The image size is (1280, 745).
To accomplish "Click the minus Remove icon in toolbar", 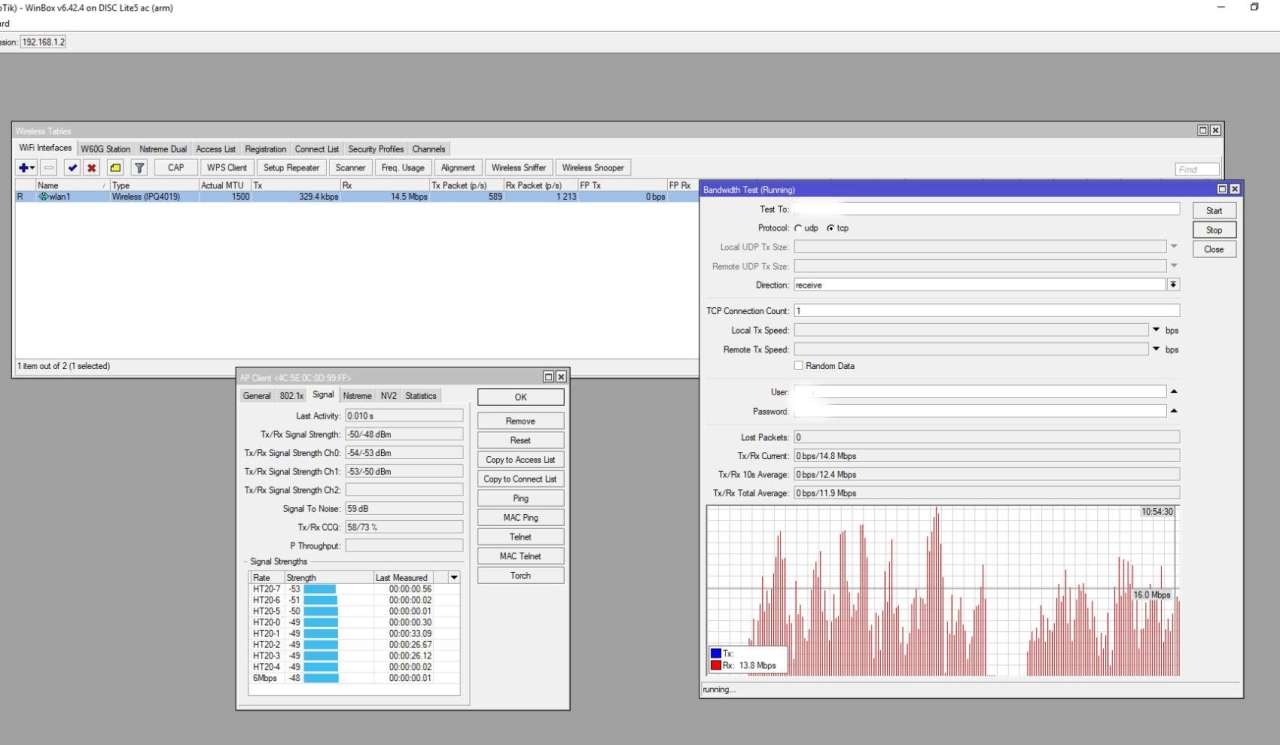I will (x=48, y=168).
